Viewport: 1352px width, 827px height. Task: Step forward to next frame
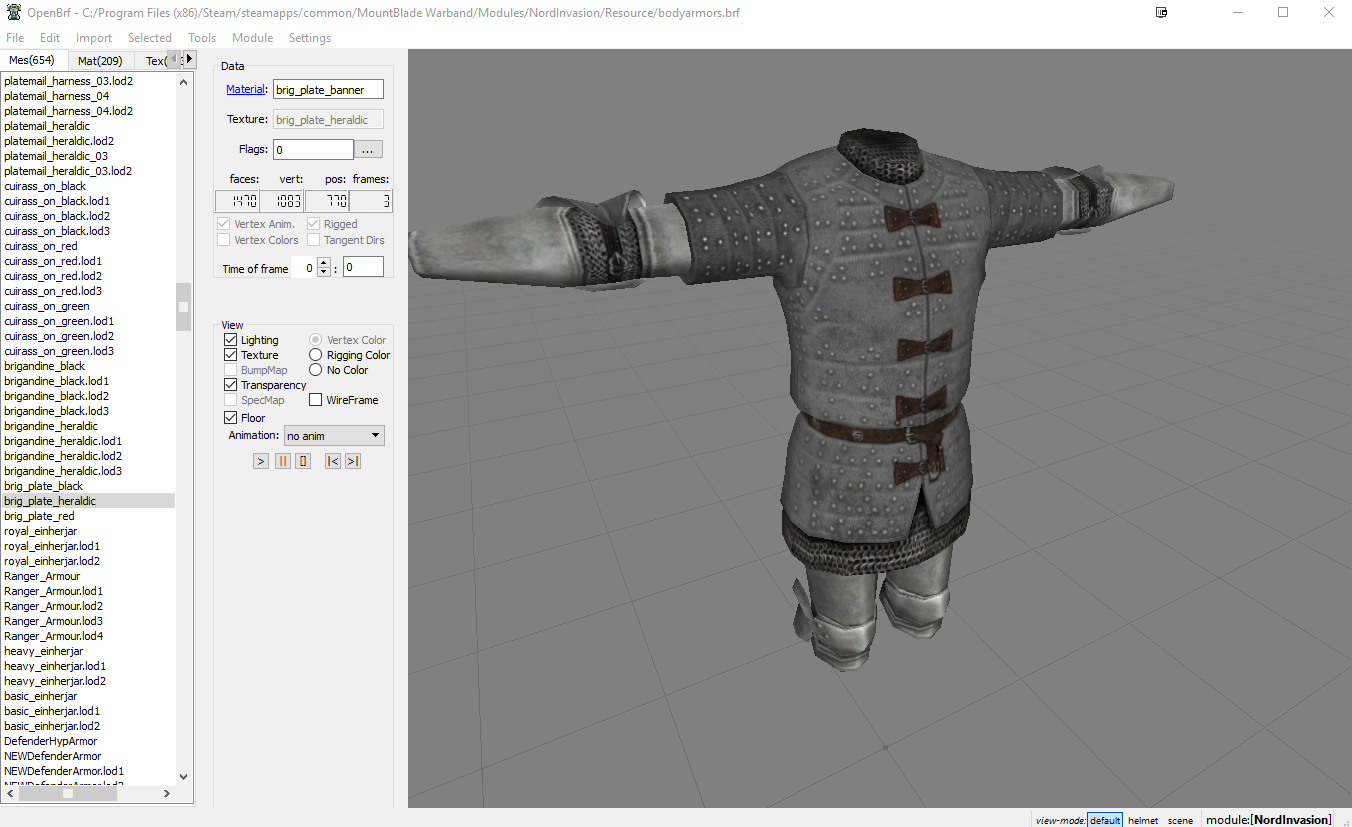(x=352, y=461)
